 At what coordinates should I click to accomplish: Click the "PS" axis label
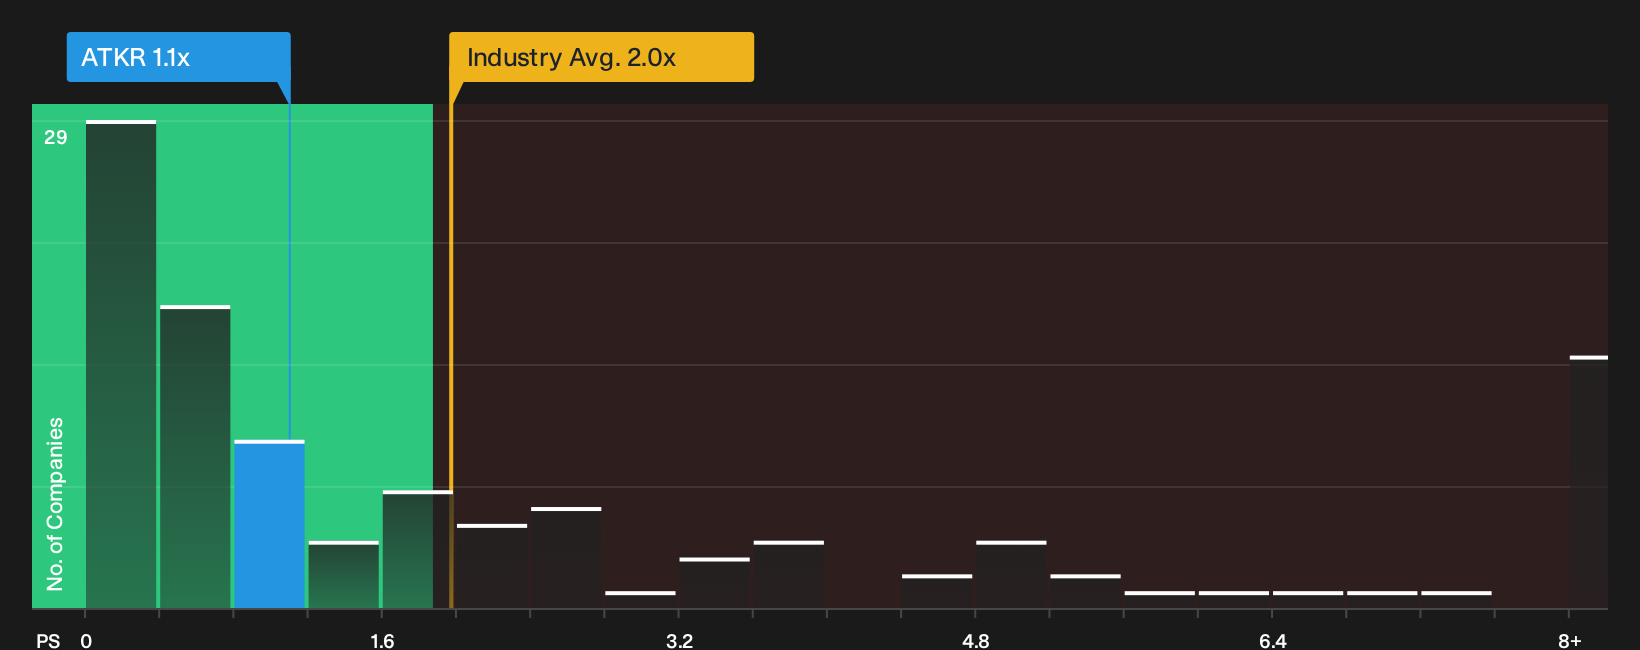pos(48,640)
